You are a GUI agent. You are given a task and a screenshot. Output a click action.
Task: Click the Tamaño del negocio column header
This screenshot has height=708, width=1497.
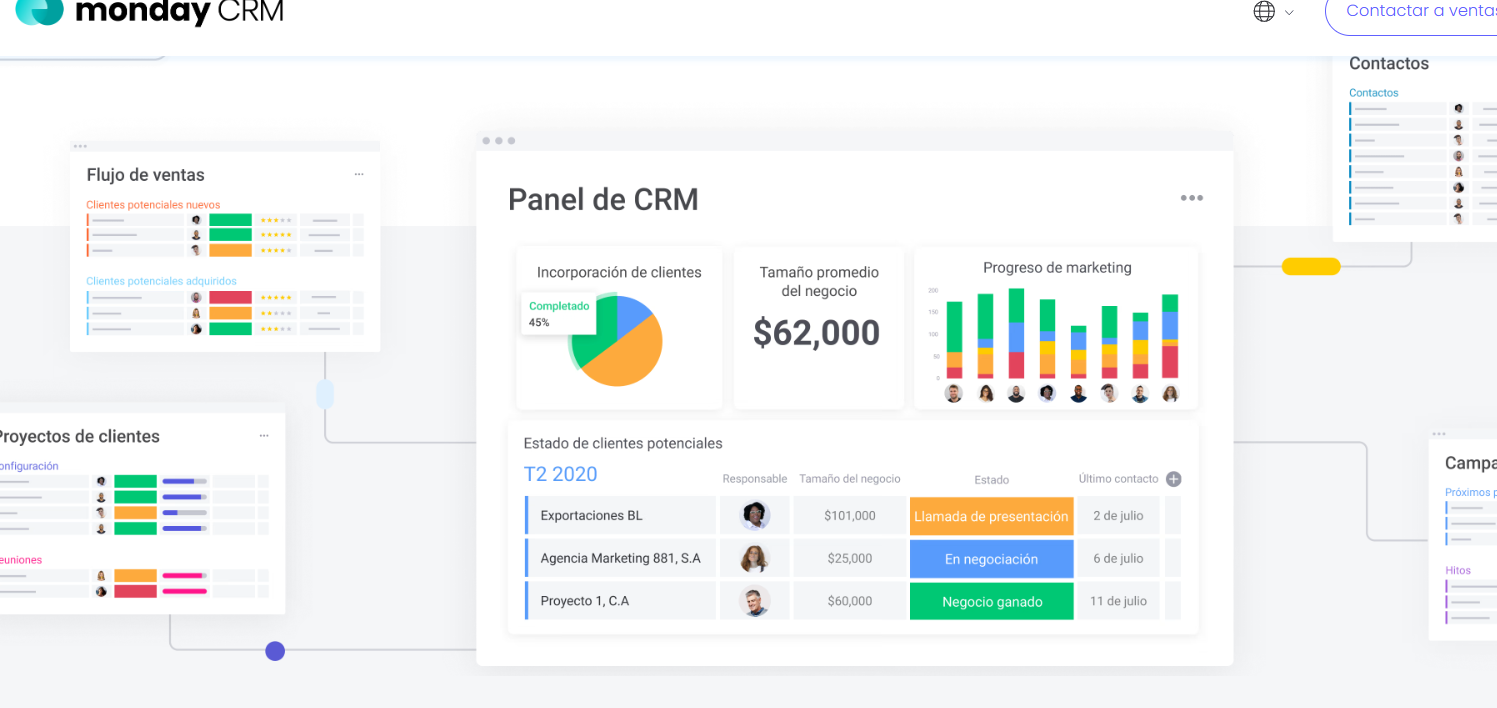click(x=850, y=479)
